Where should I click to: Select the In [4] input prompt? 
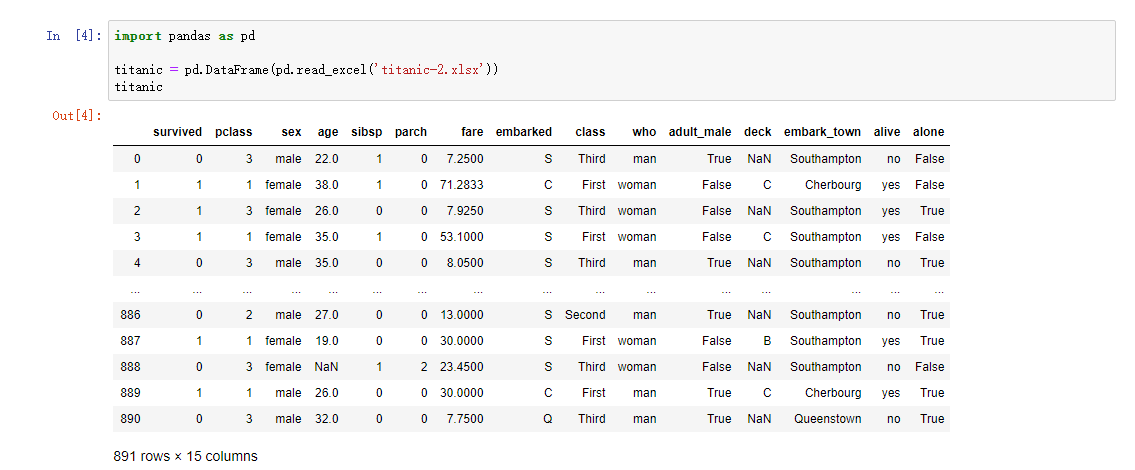pyautogui.click(x=74, y=36)
